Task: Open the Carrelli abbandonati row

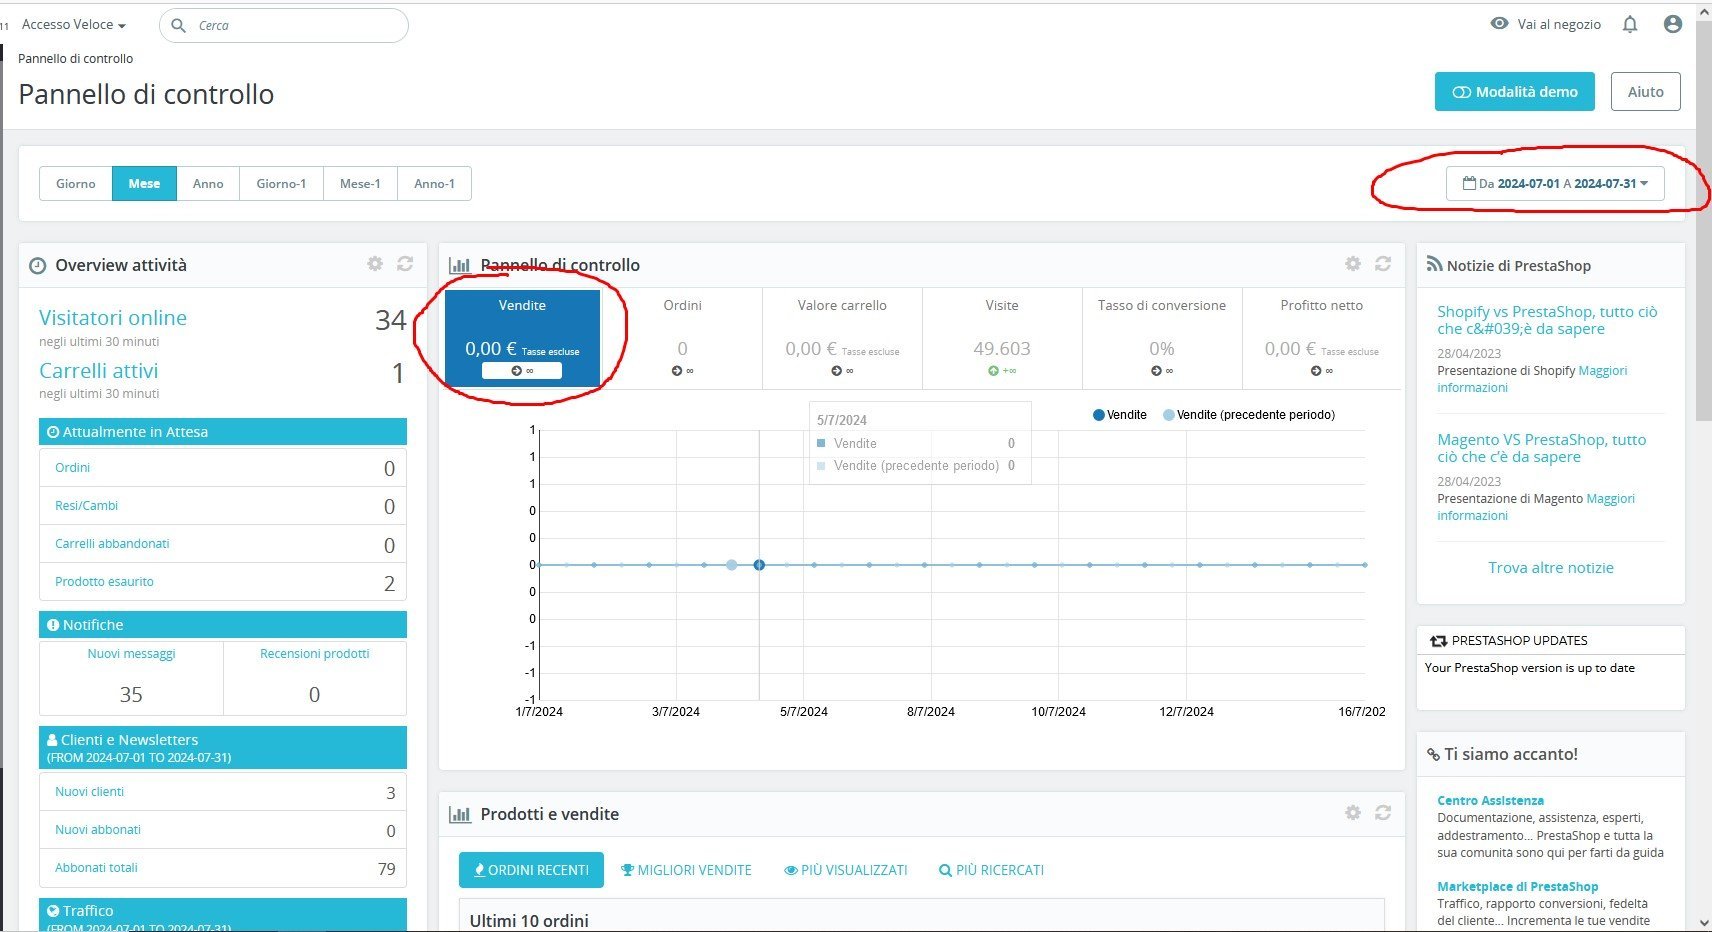Action: [x=223, y=544]
